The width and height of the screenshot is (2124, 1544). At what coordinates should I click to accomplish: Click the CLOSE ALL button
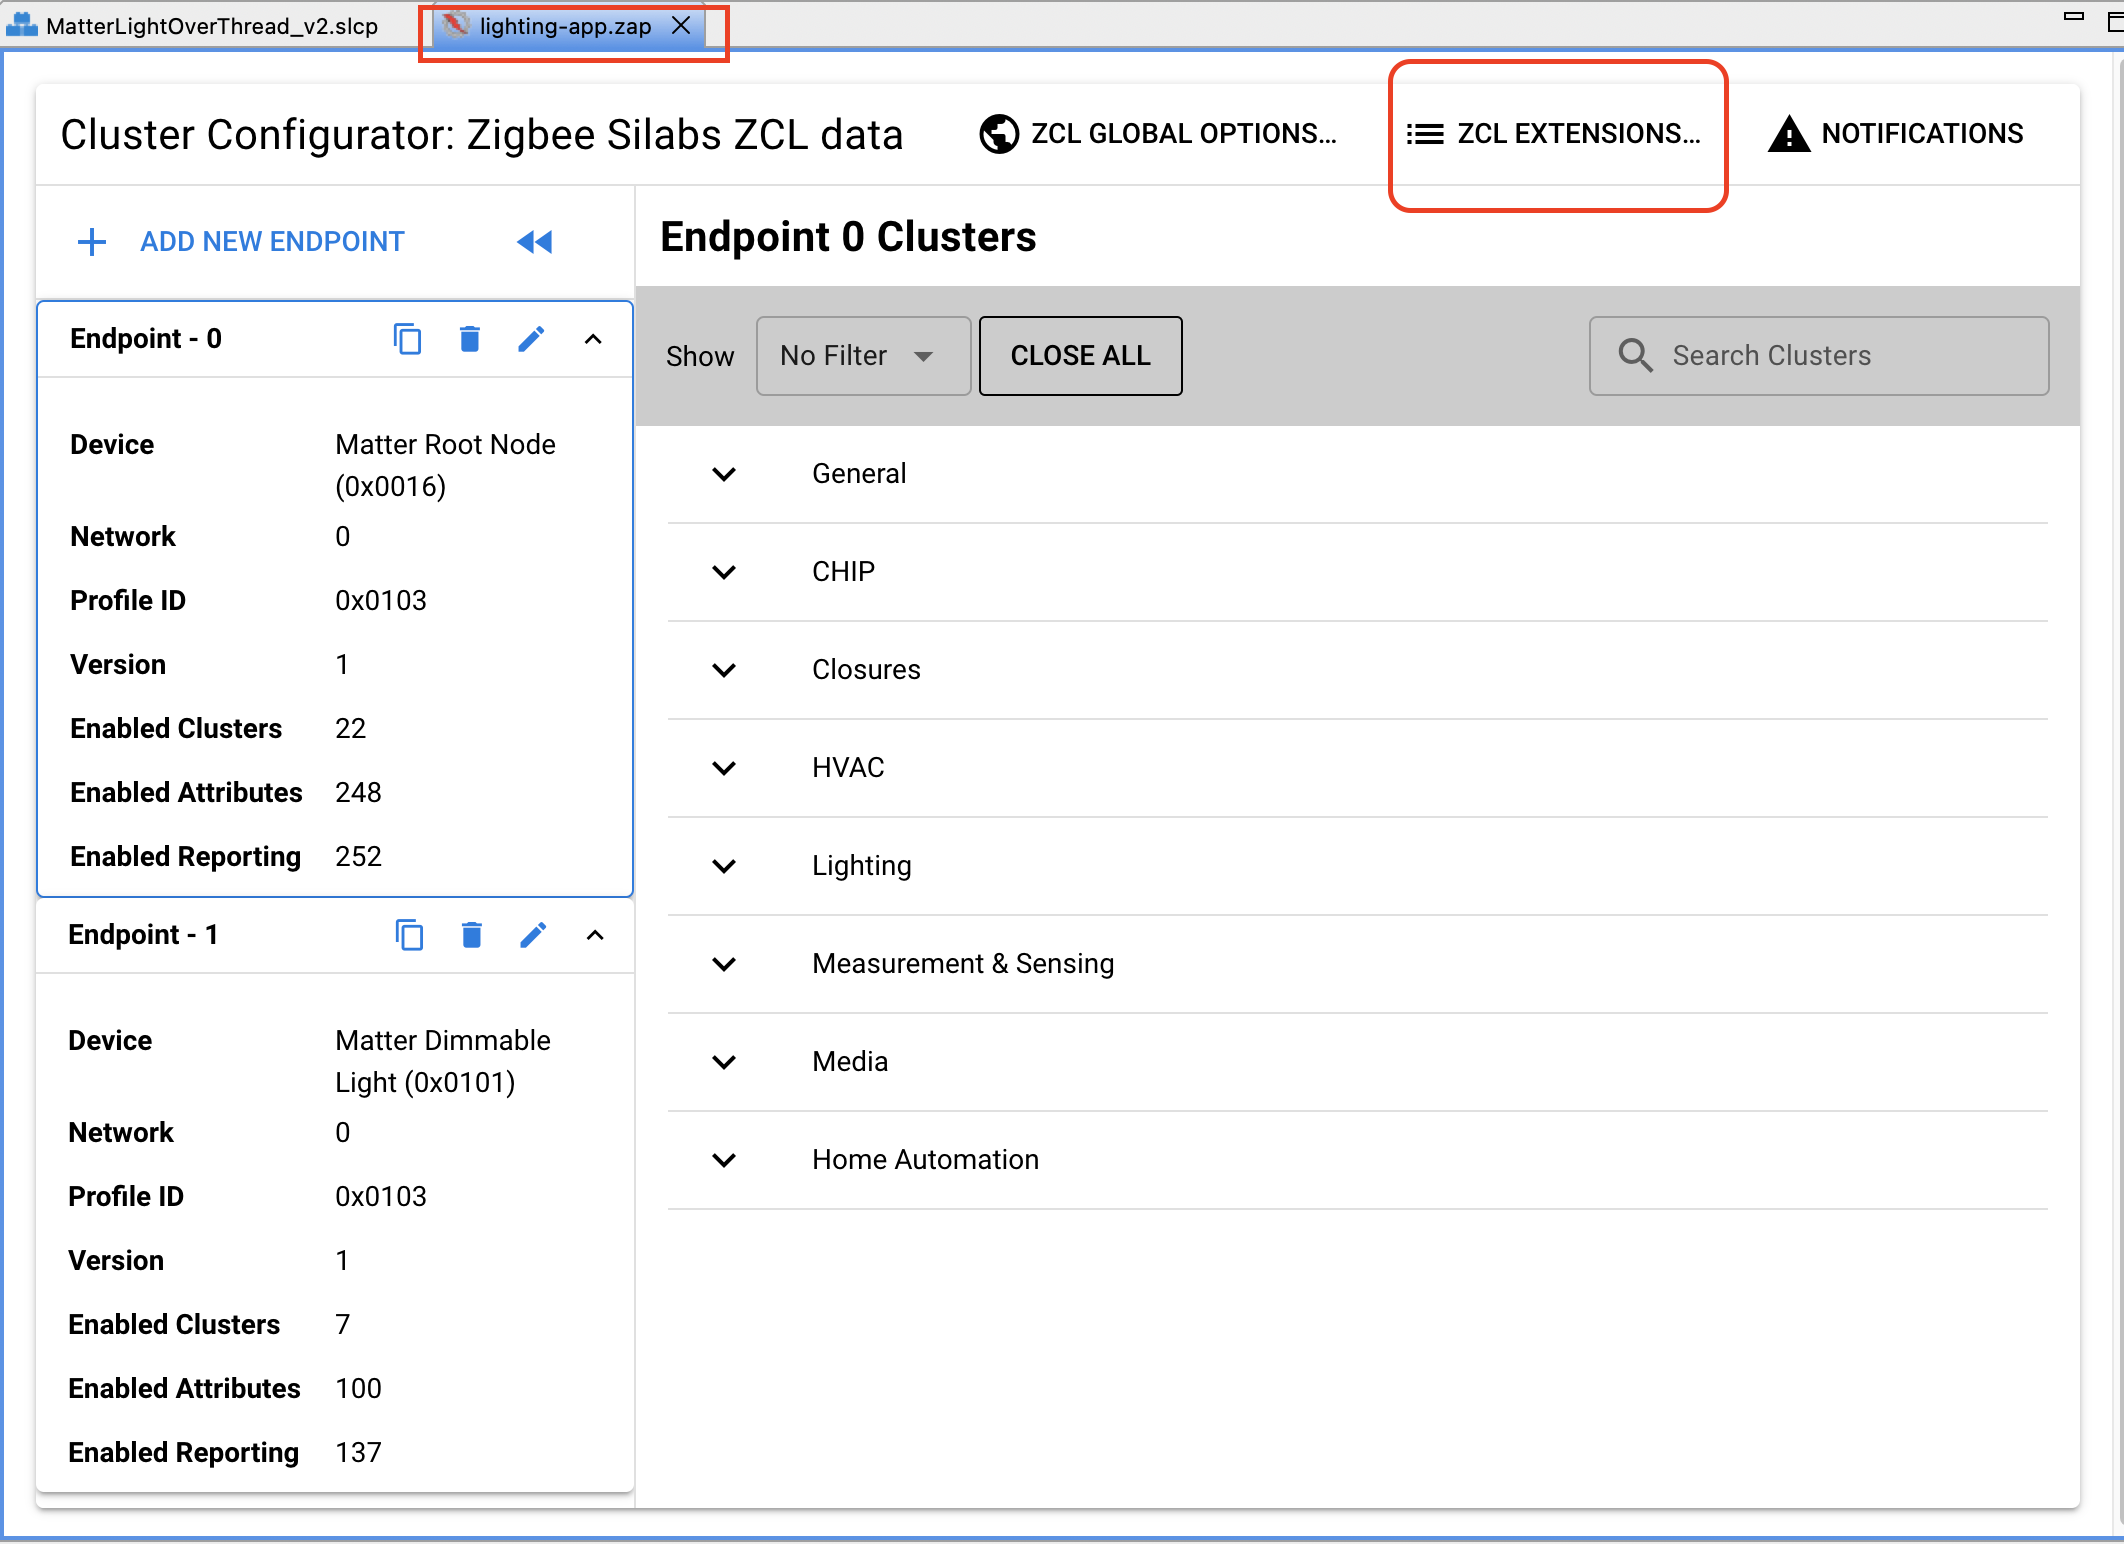[1080, 356]
